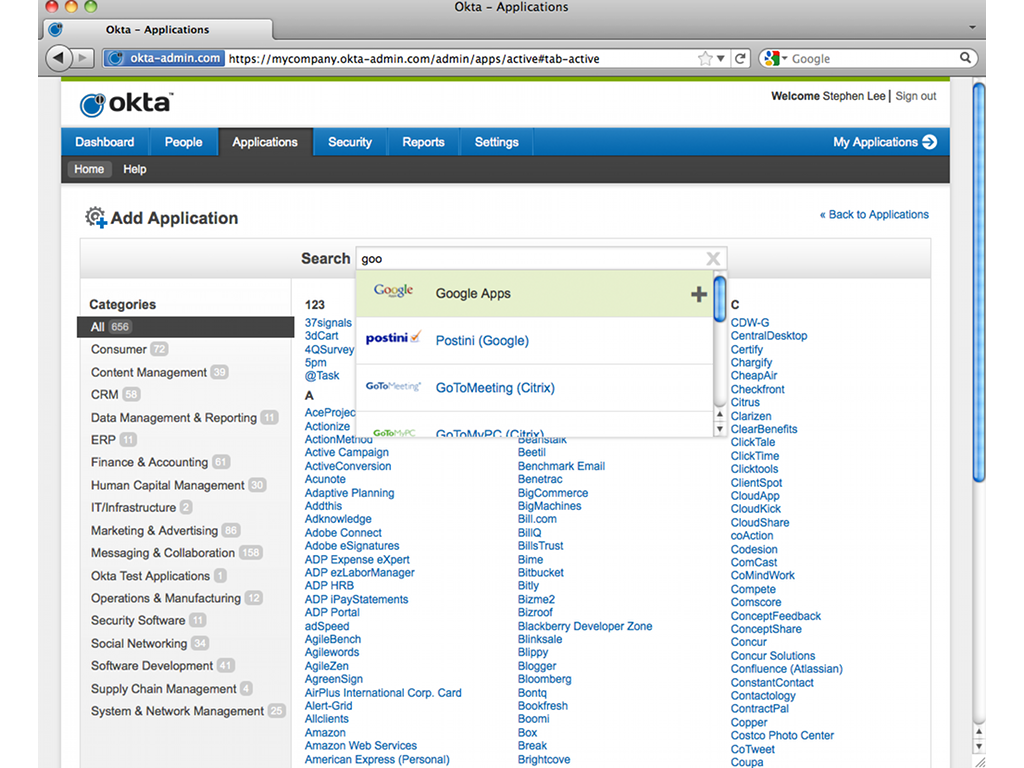Click the search results down scroll arrow

click(719, 429)
